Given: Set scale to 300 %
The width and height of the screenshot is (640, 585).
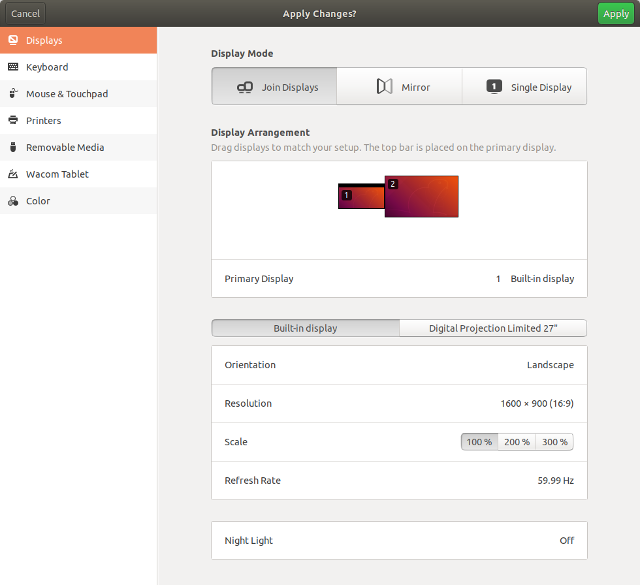Looking at the screenshot, I should [554, 442].
